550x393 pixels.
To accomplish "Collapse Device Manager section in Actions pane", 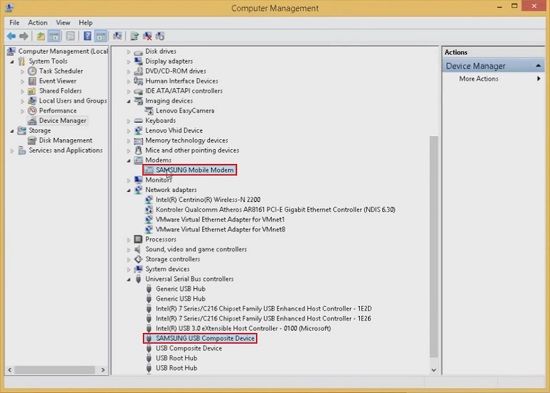I will point(538,66).
